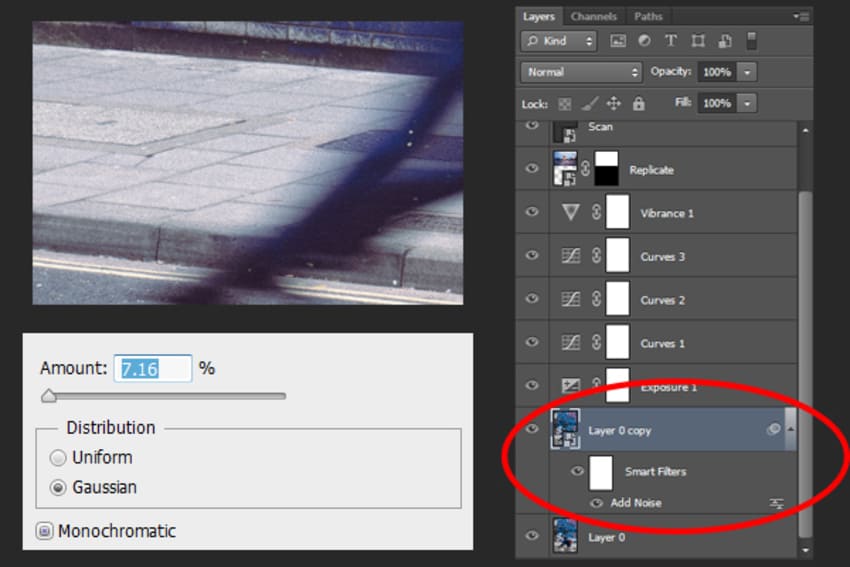Screen dimensions: 850x567
Task: Open Add Noise filter blending options icon
Action: pos(777,504)
